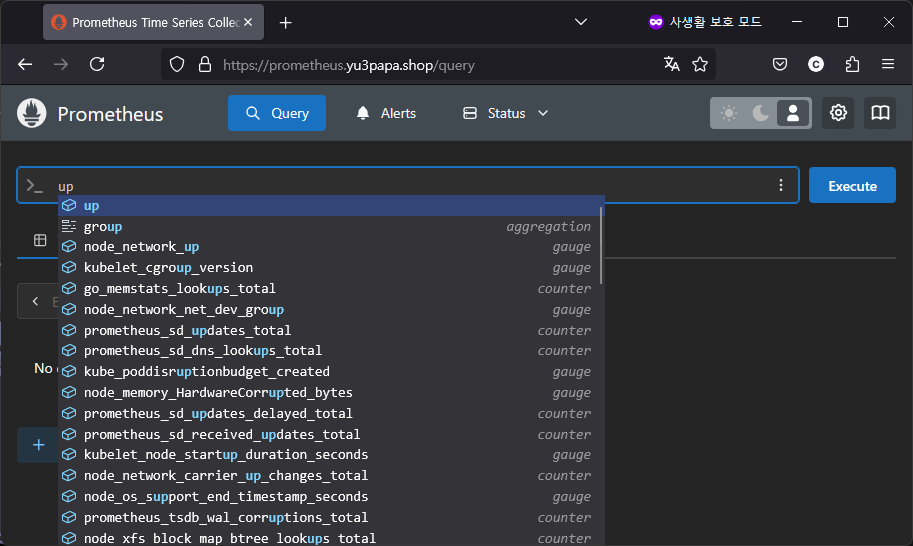Pick prometheus_sd_dns_lookups_total suggestion
This screenshot has height=546, width=913.
coord(331,351)
